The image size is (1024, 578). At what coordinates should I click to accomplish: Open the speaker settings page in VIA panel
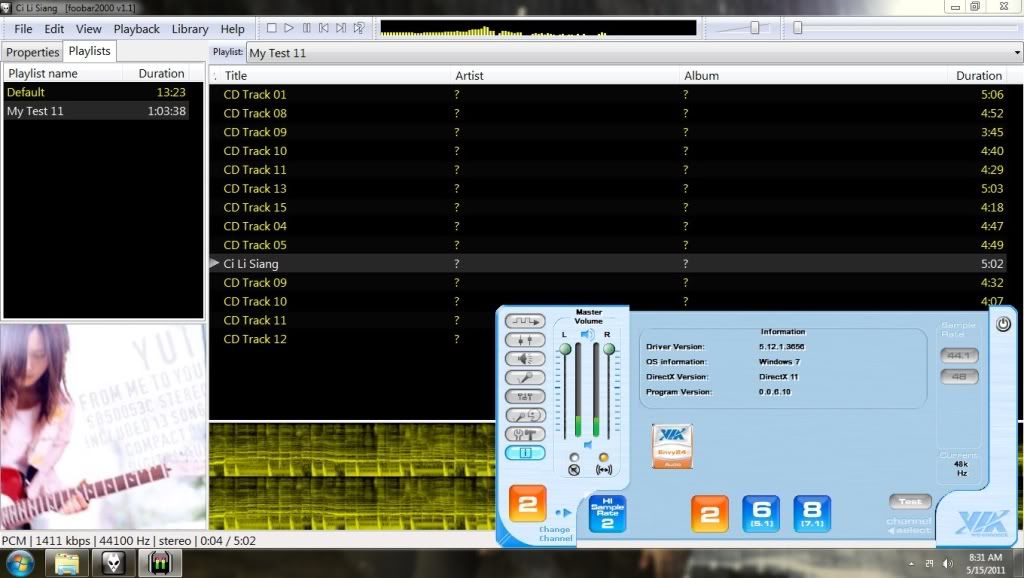click(x=524, y=359)
